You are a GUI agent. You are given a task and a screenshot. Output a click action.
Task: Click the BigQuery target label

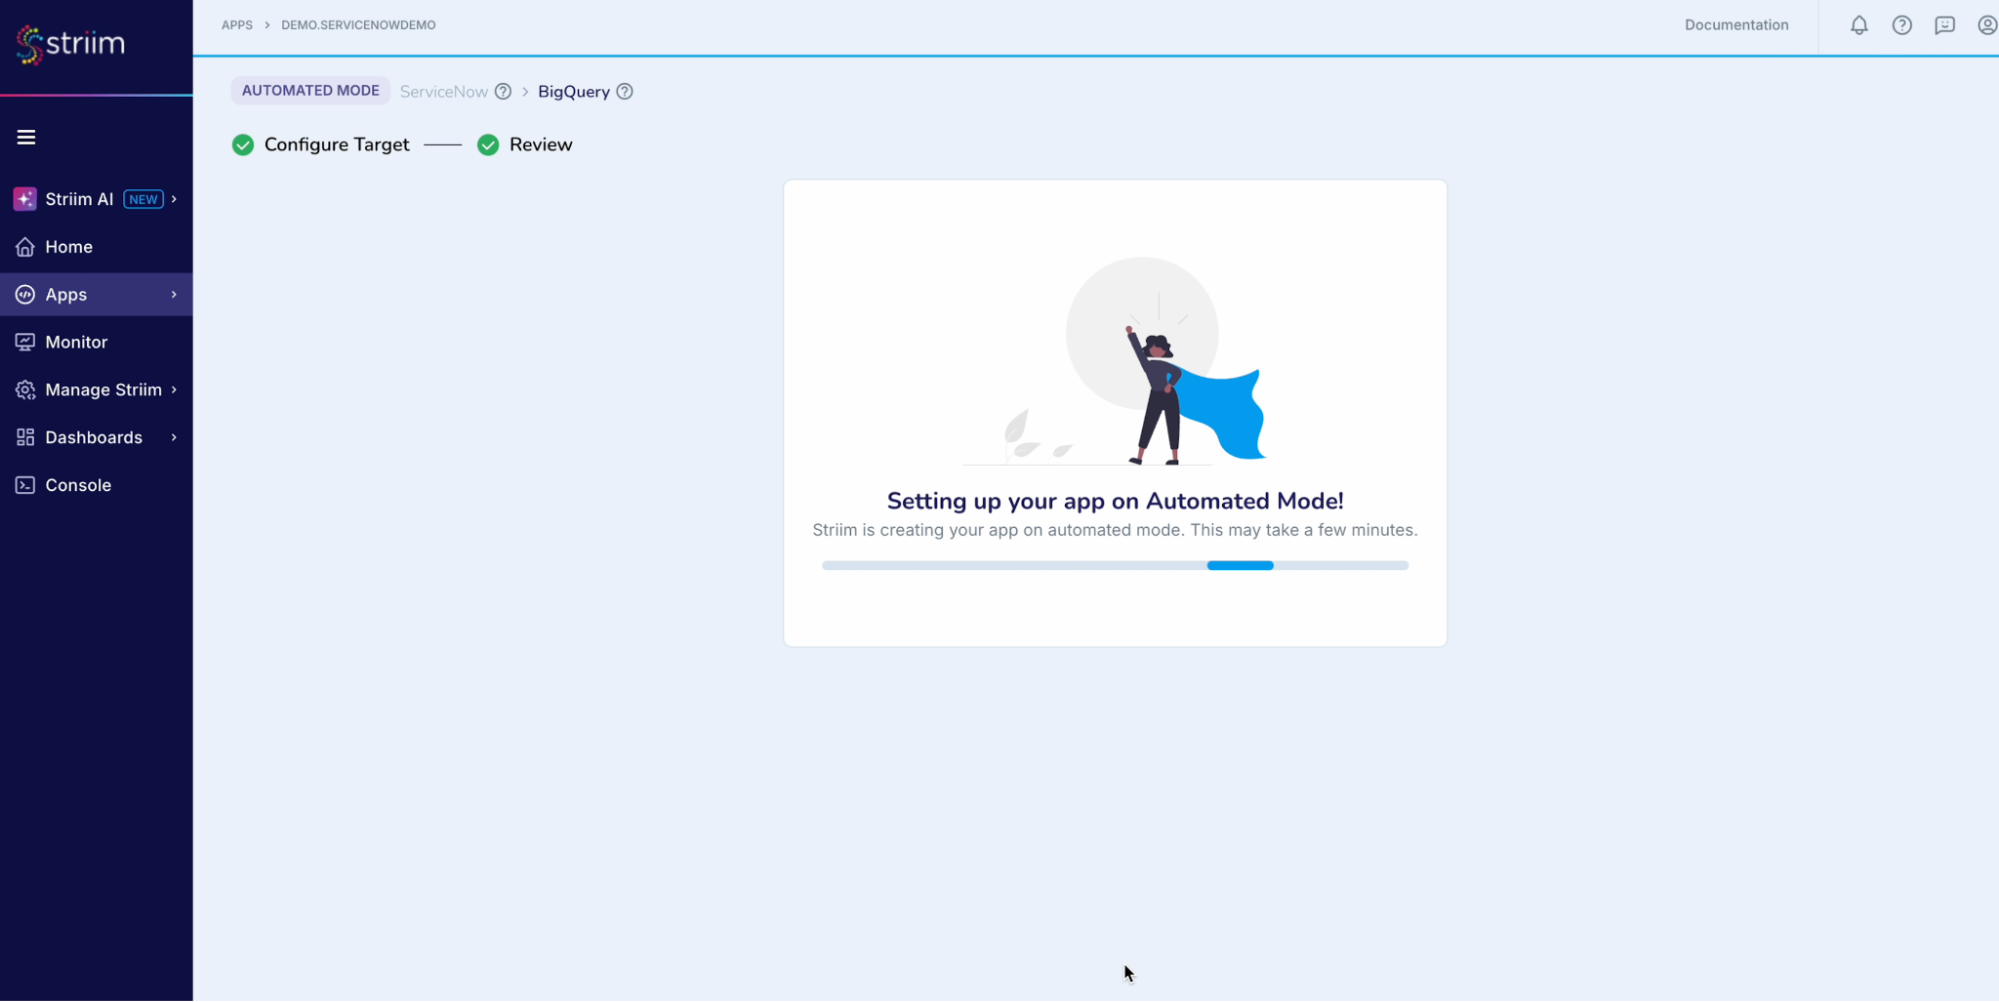[x=574, y=91]
